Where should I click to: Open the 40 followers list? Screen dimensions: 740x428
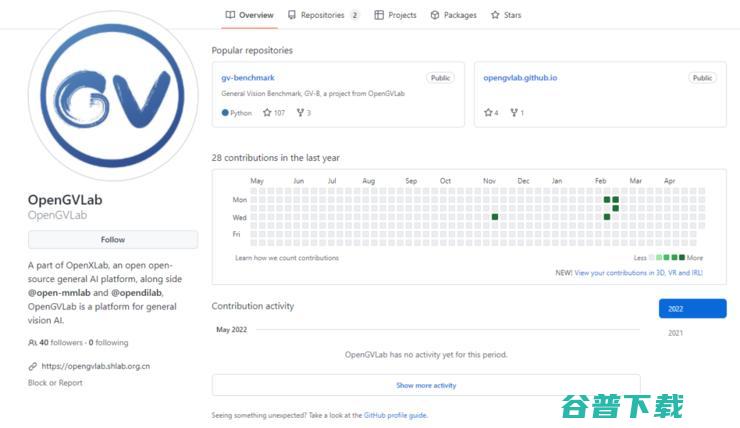point(61,343)
